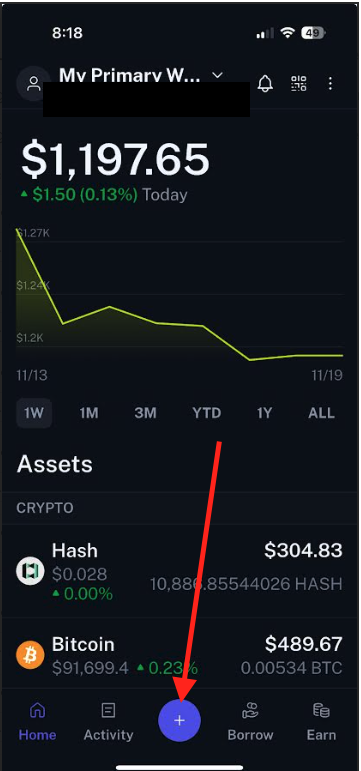Select the 1W chart range

click(x=34, y=413)
